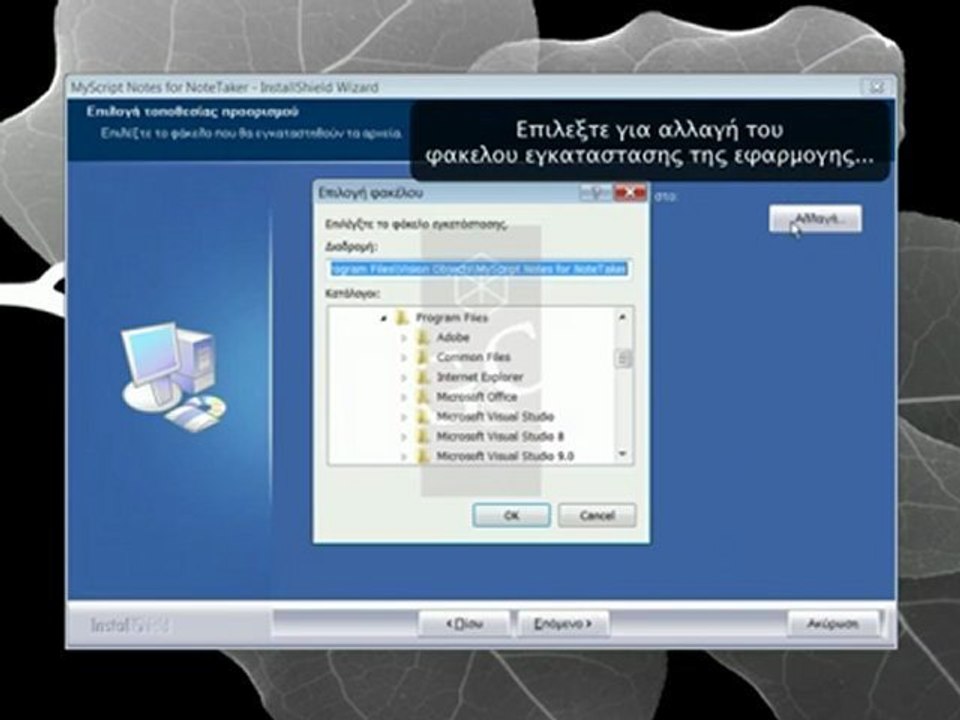Expand the Microsoft Office folder node
The width and height of the screenshot is (960, 720).
click(403, 397)
